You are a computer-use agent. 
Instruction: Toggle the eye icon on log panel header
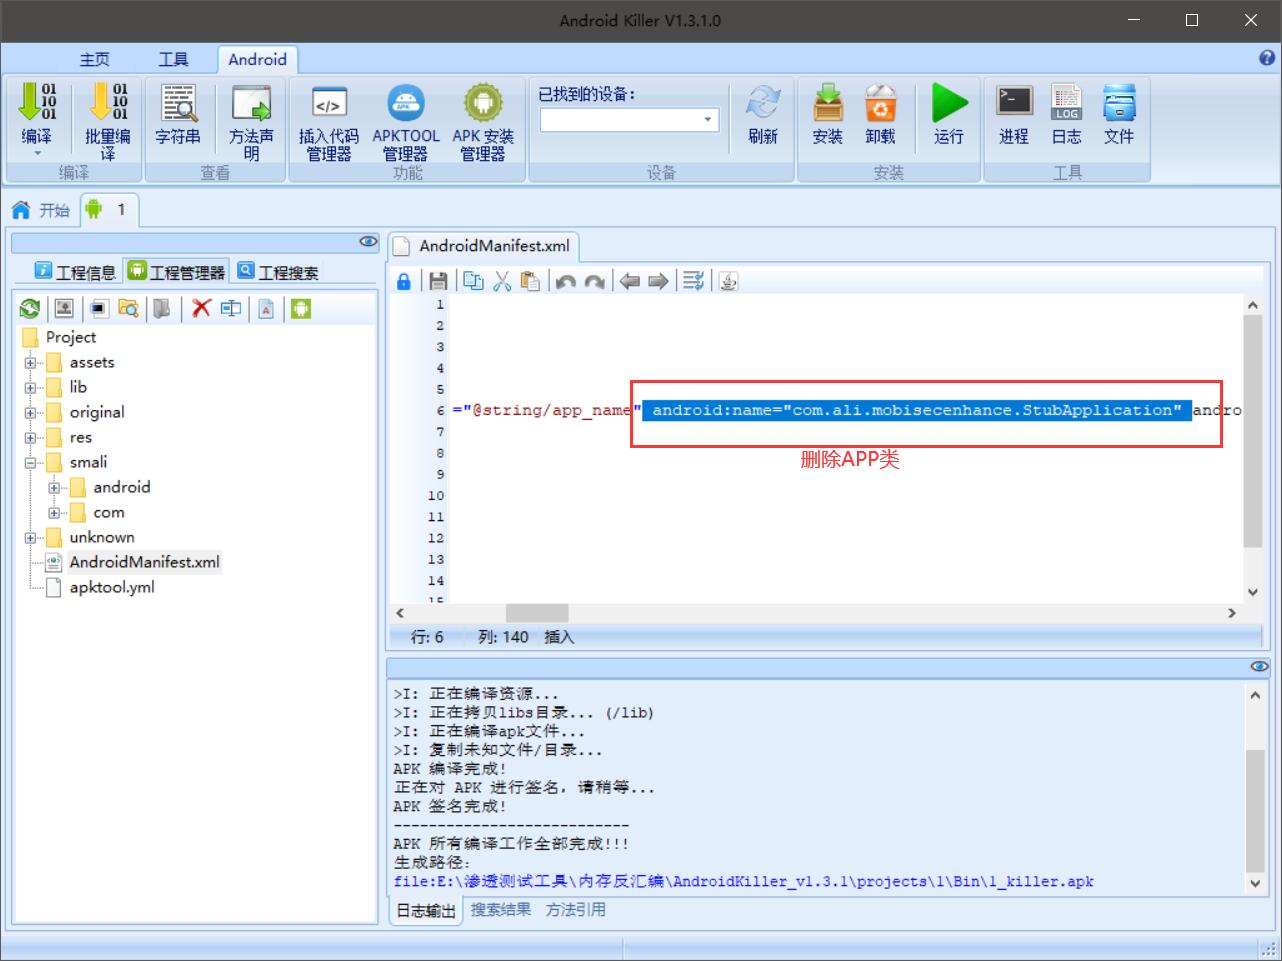[1259, 666]
